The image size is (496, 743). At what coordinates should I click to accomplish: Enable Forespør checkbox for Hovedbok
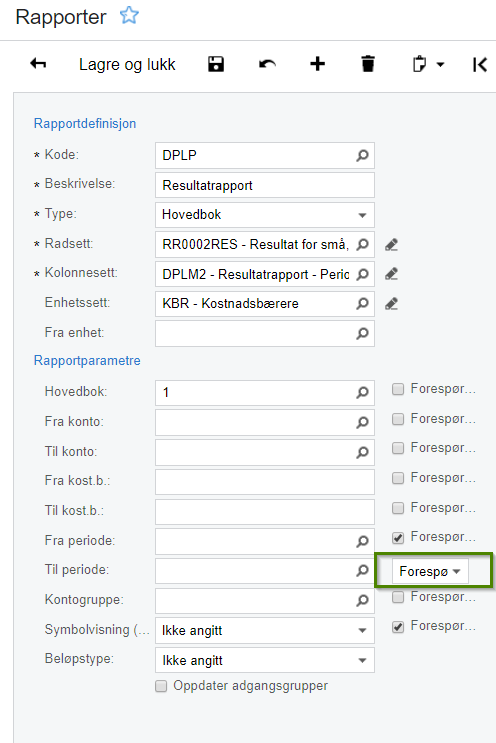pyautogui.click(x=398, y=389)
